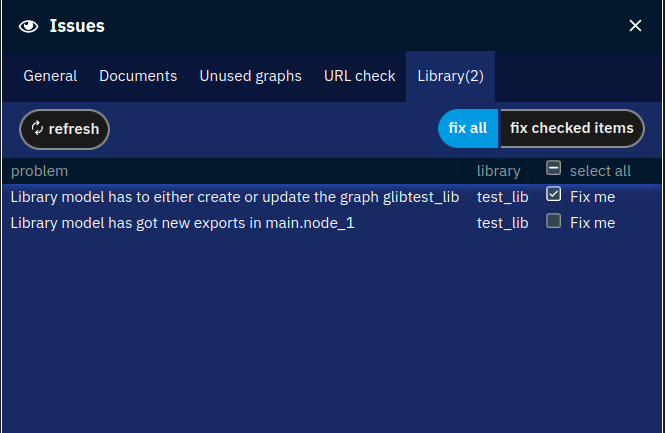Close the Issues panel
Image resolution: width=665 pixels, height=433 pixels.
tap(635, 26)
